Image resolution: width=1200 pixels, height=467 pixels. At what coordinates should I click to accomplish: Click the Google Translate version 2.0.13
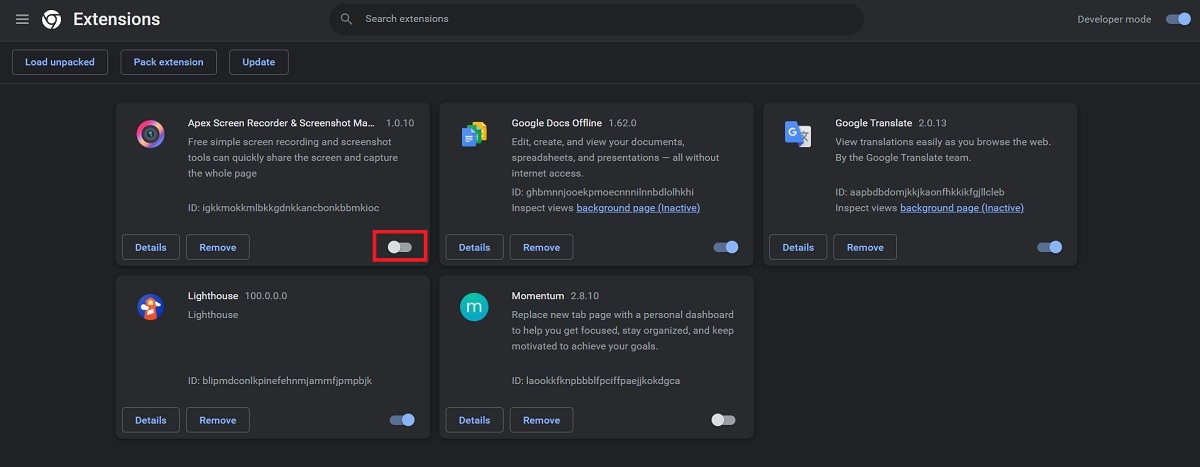tap(932, 123)
